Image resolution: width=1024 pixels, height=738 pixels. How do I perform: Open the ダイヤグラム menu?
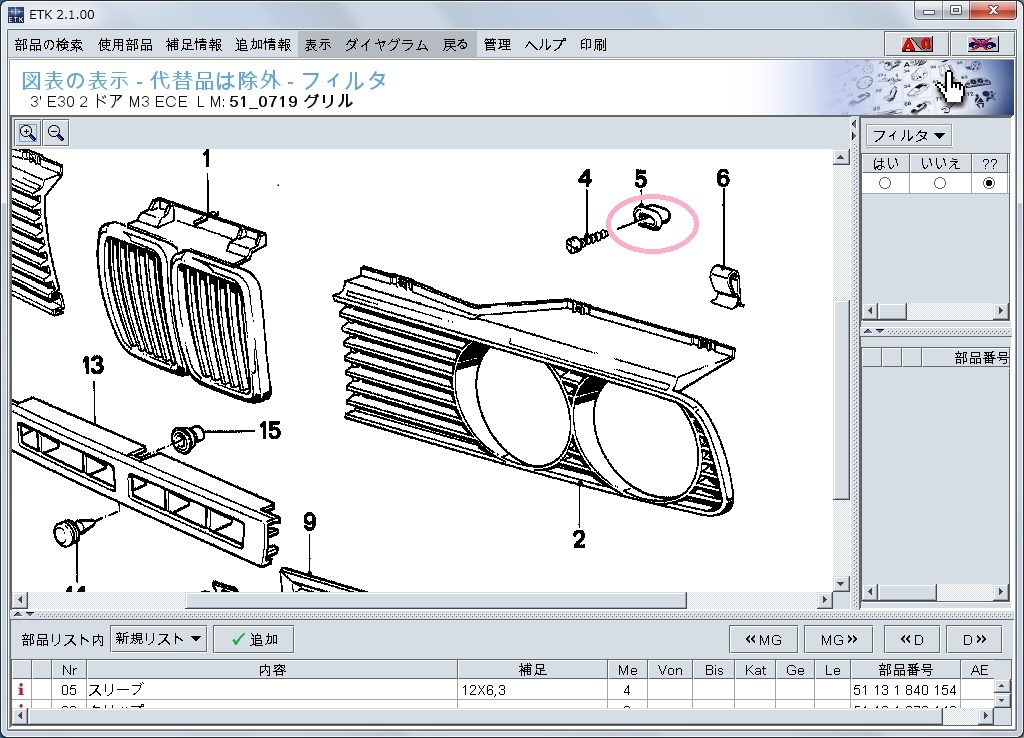(x=387, y=44)
